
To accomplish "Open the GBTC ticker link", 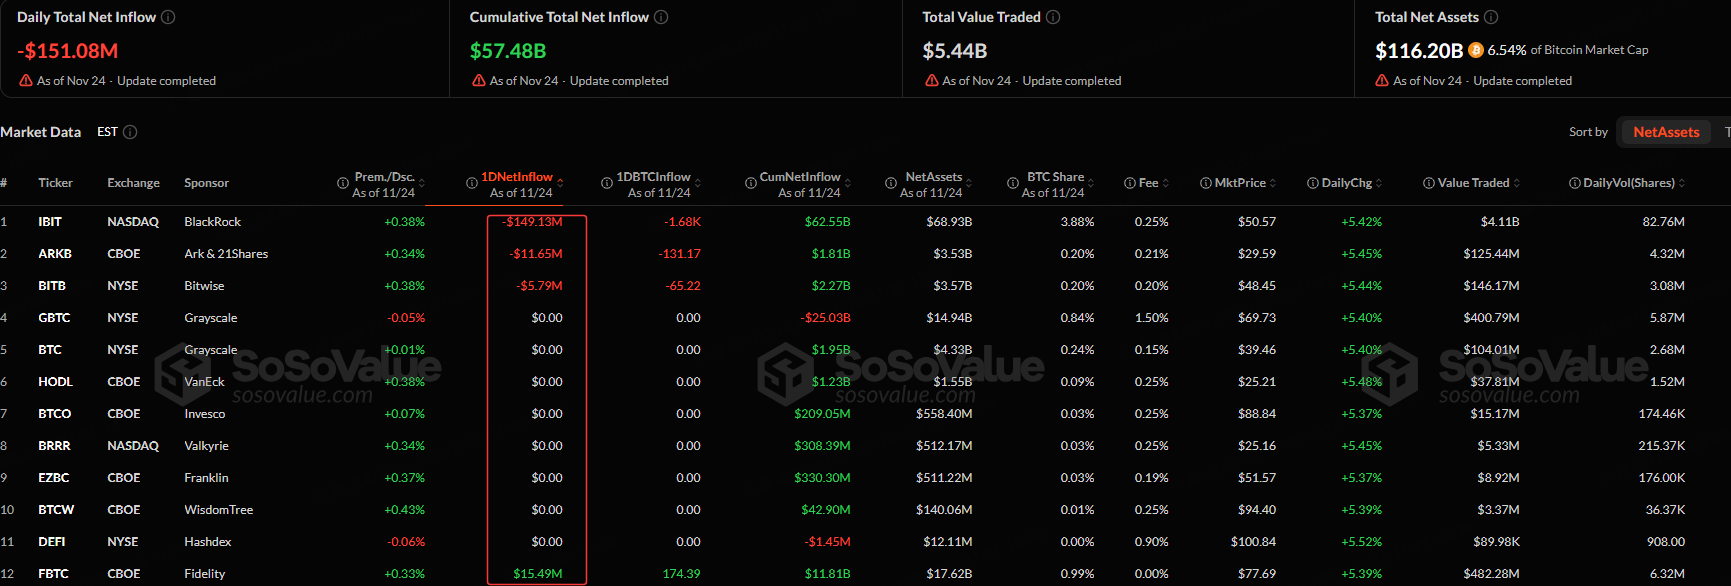I will point(54,318).
